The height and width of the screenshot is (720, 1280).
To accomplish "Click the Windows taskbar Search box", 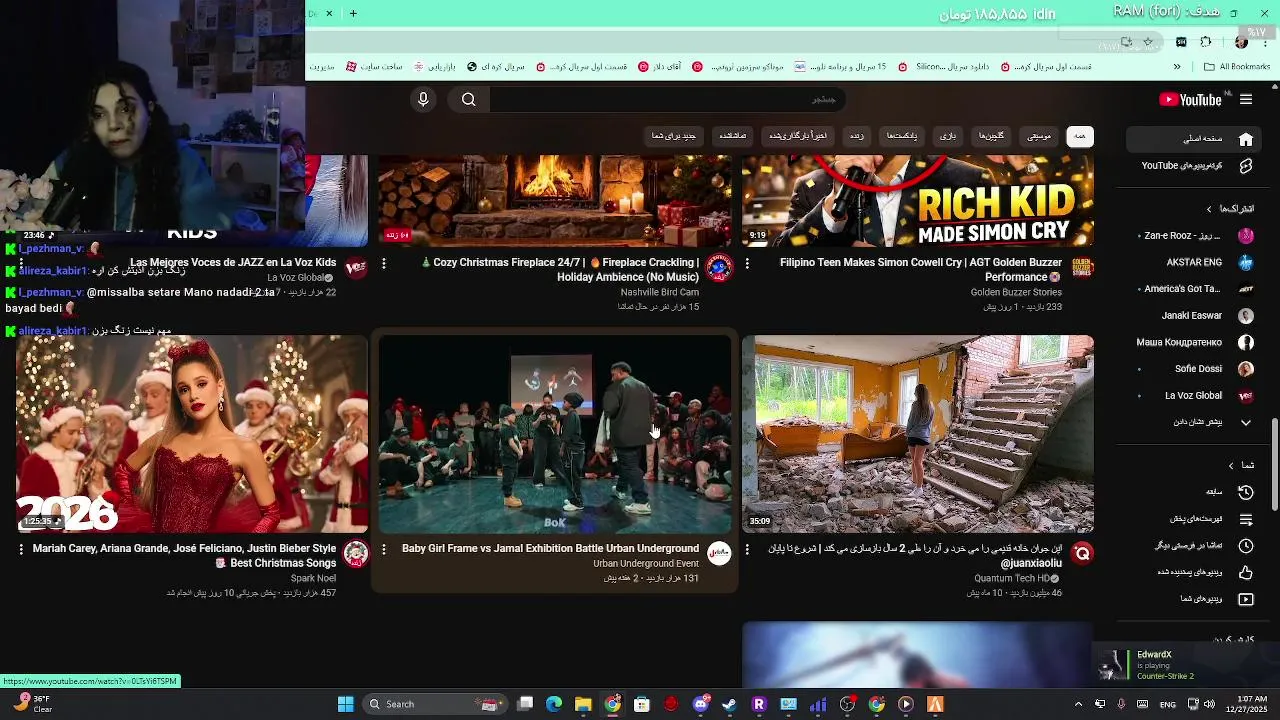I will (434, 704).
